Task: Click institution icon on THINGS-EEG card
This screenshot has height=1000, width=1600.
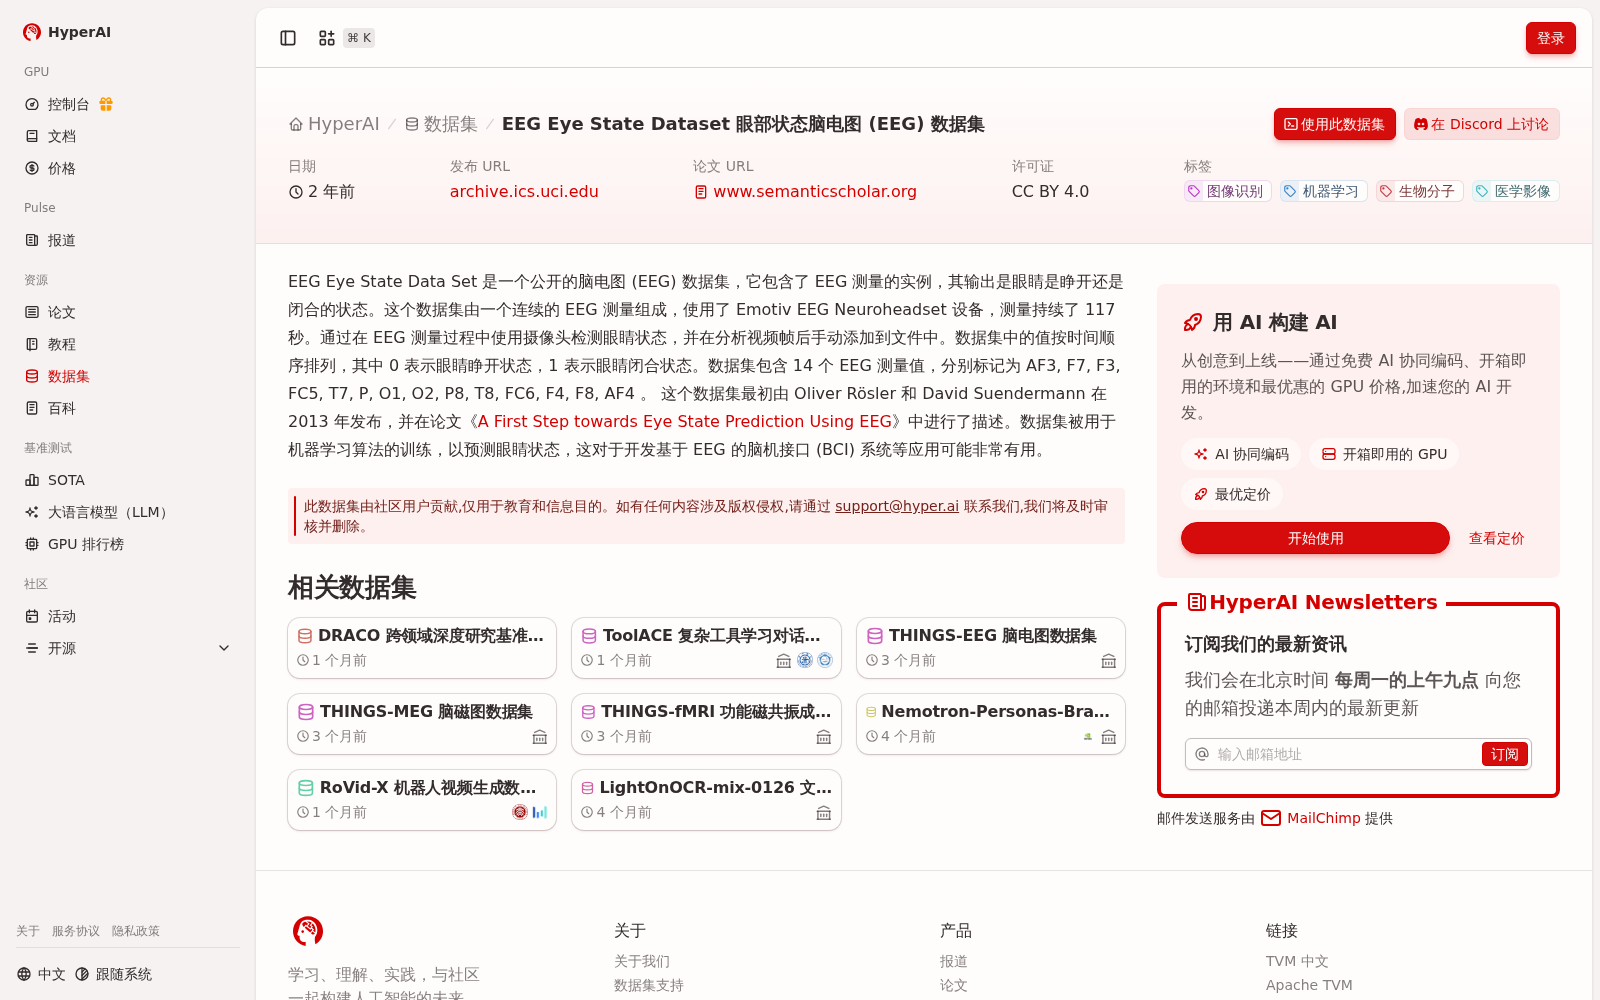Action: 1108,661
